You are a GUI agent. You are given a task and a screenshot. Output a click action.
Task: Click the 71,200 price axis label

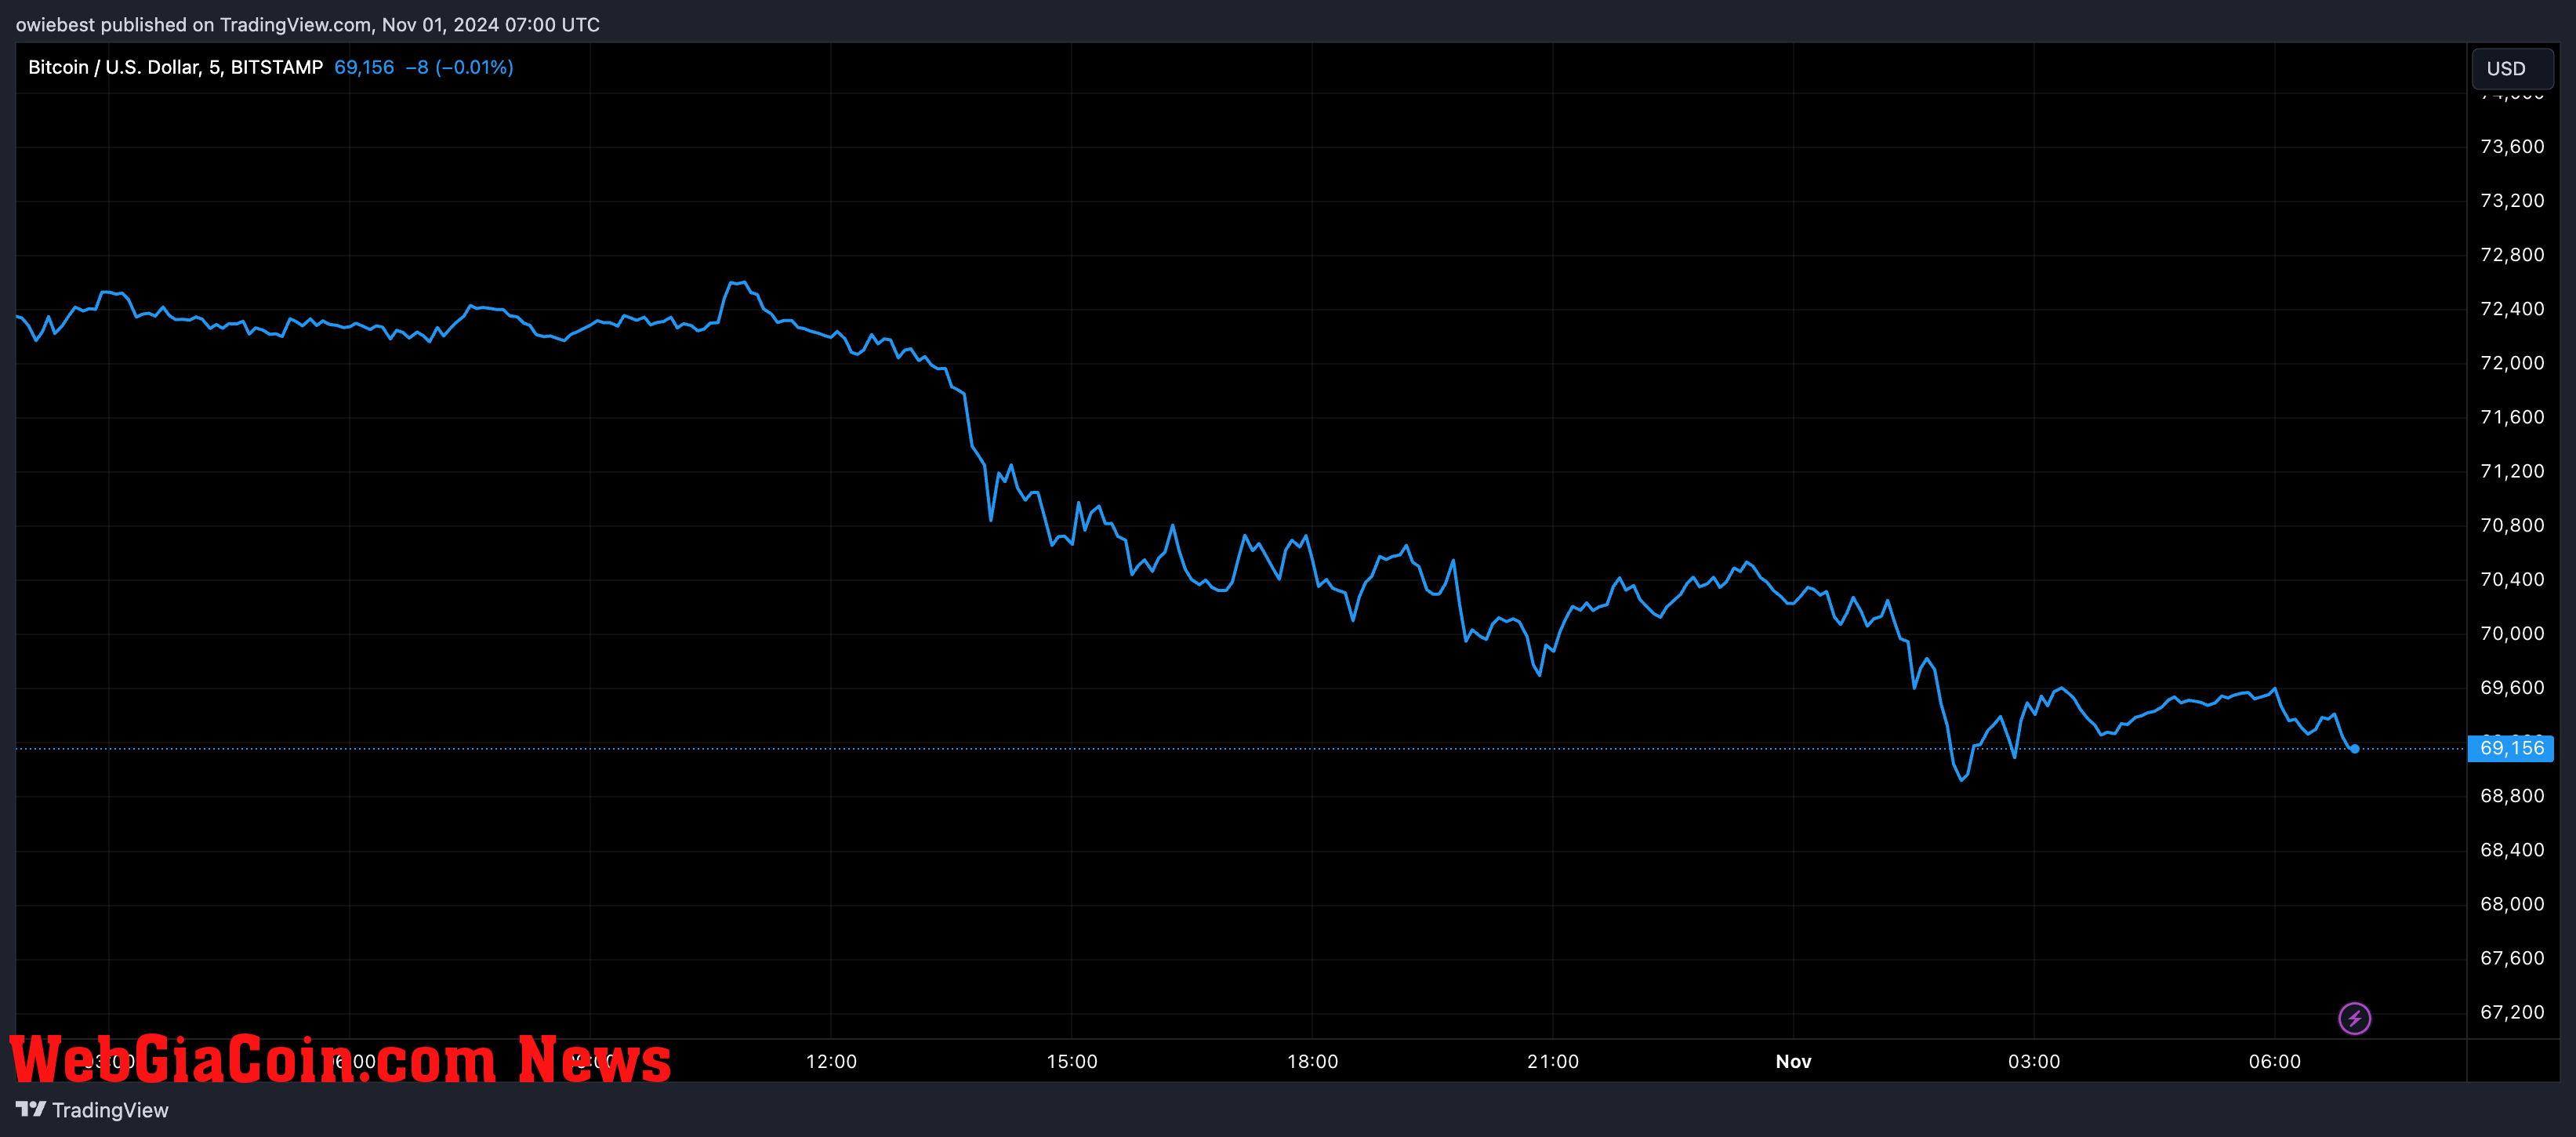coord(2512,470)
